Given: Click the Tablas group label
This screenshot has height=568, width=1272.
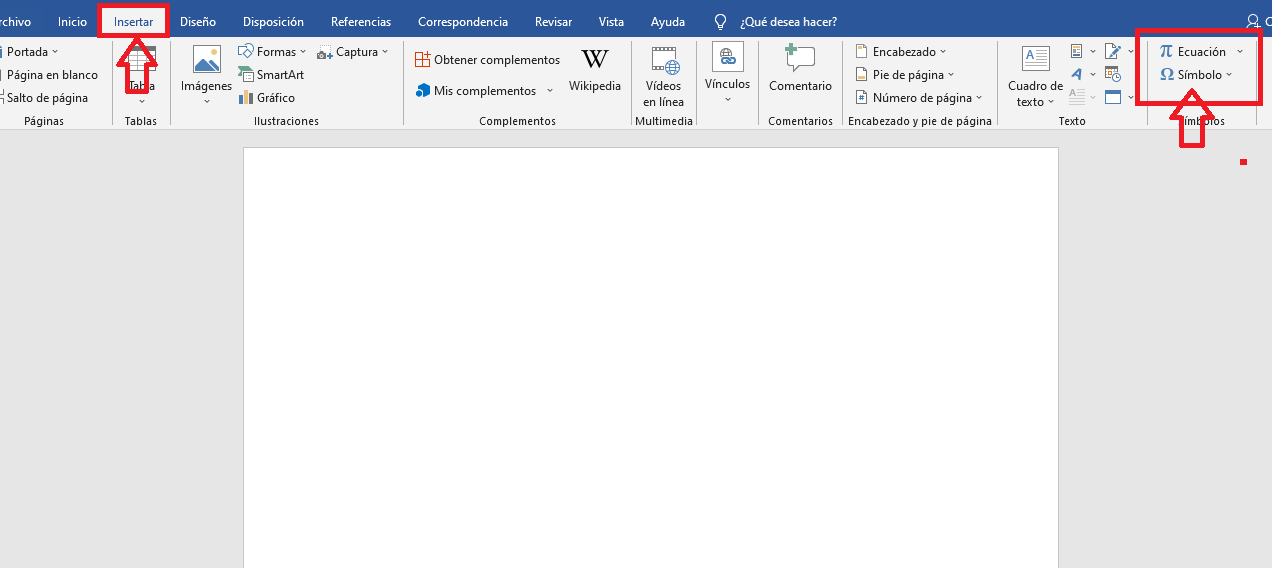Looking at the screenshot, I should pyautogui.click(x=141, y=121).
